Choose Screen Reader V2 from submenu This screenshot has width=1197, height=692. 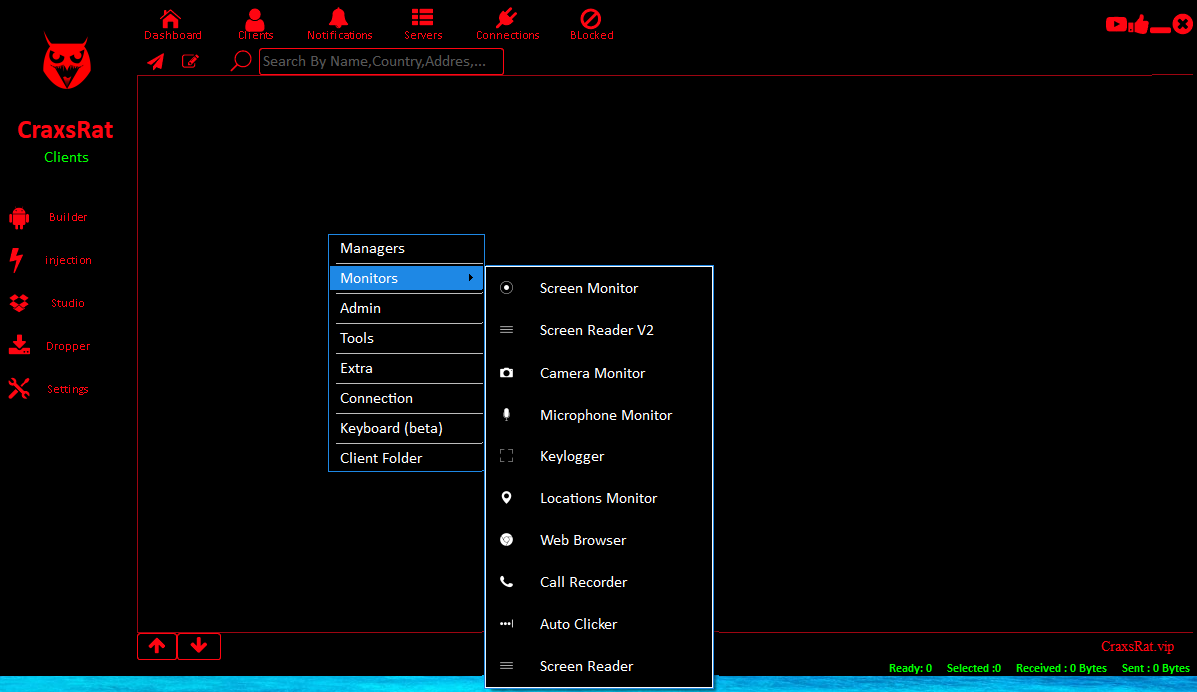point(599,330)
